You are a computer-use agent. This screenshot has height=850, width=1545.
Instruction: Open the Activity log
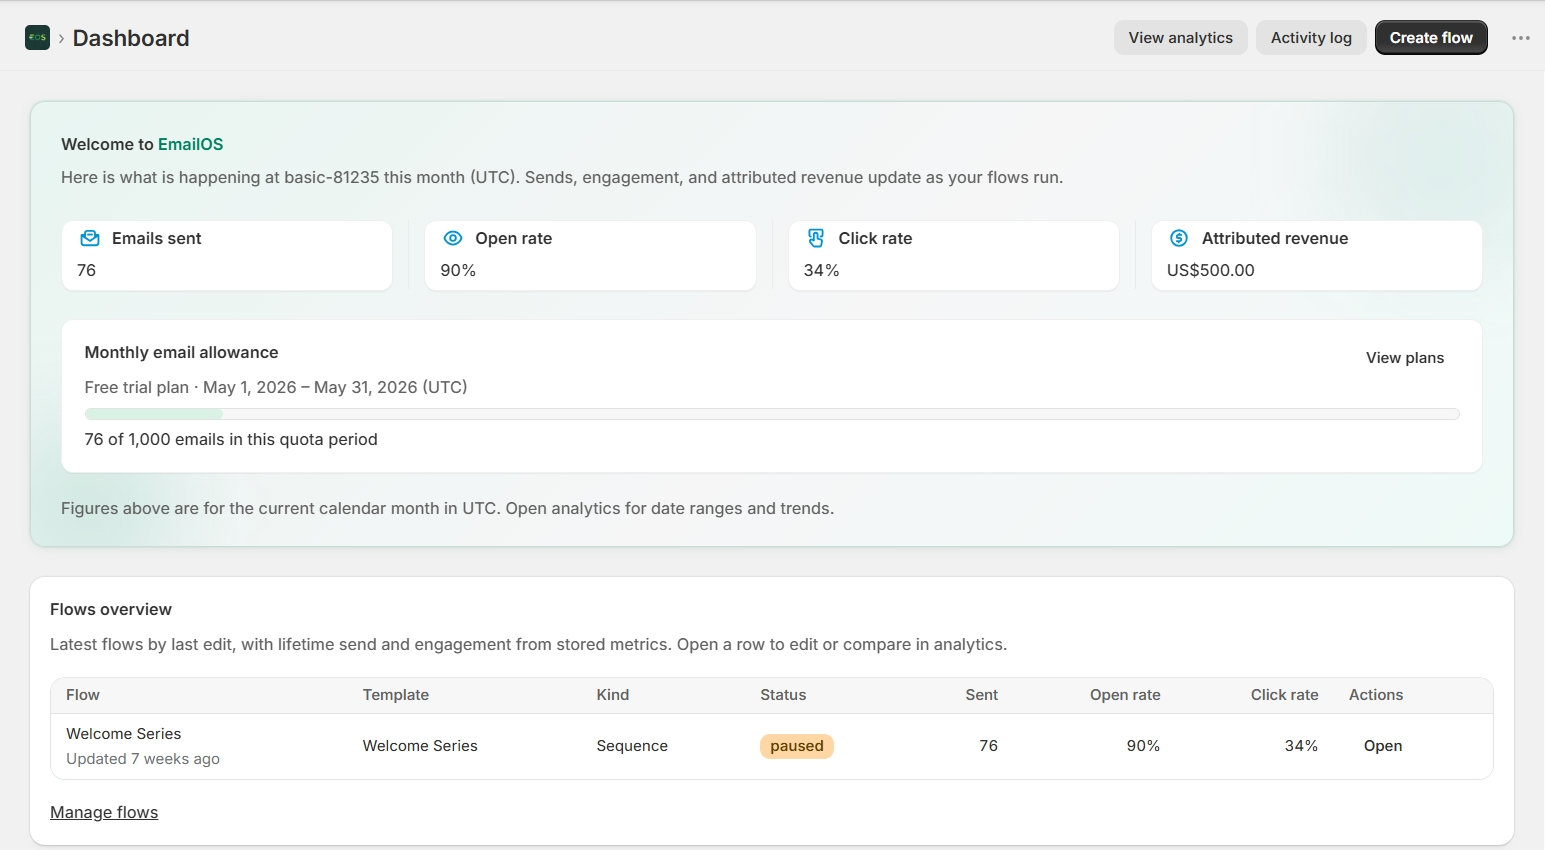(x=1311, y=38)
